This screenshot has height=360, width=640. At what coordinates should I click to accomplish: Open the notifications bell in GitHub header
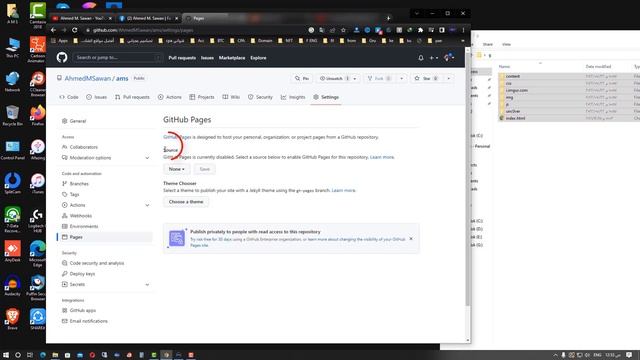tap(421, 58)
